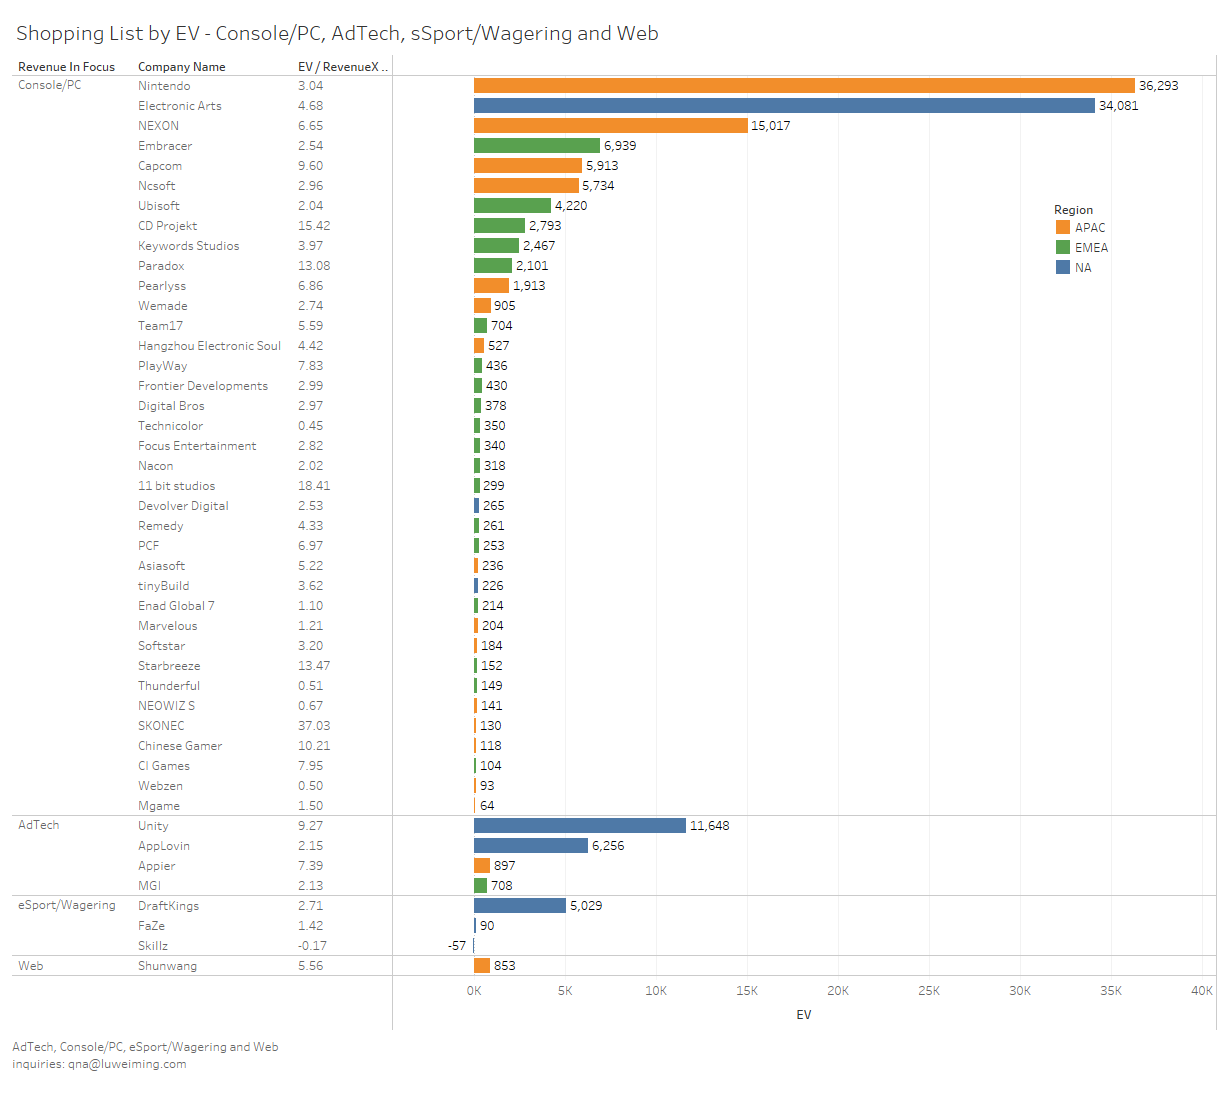Screen dimensions: 1229x1108
Task: Click company name 'Remedy'
Action: click(161, 526)
